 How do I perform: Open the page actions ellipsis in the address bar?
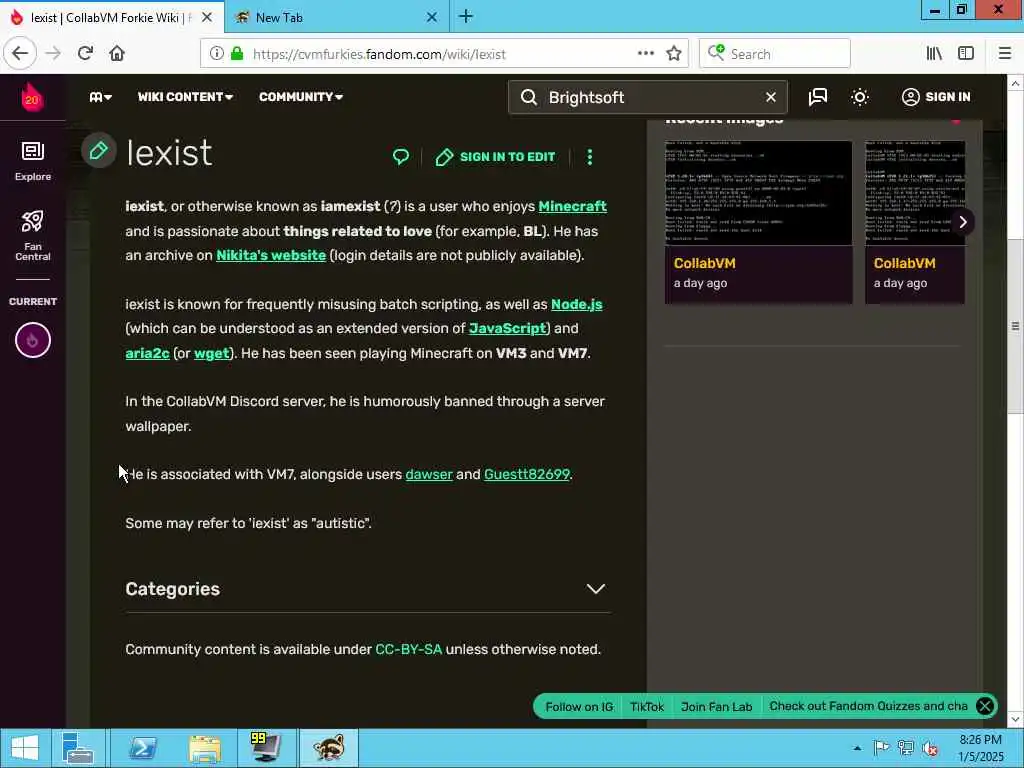(x=646, y=54)
